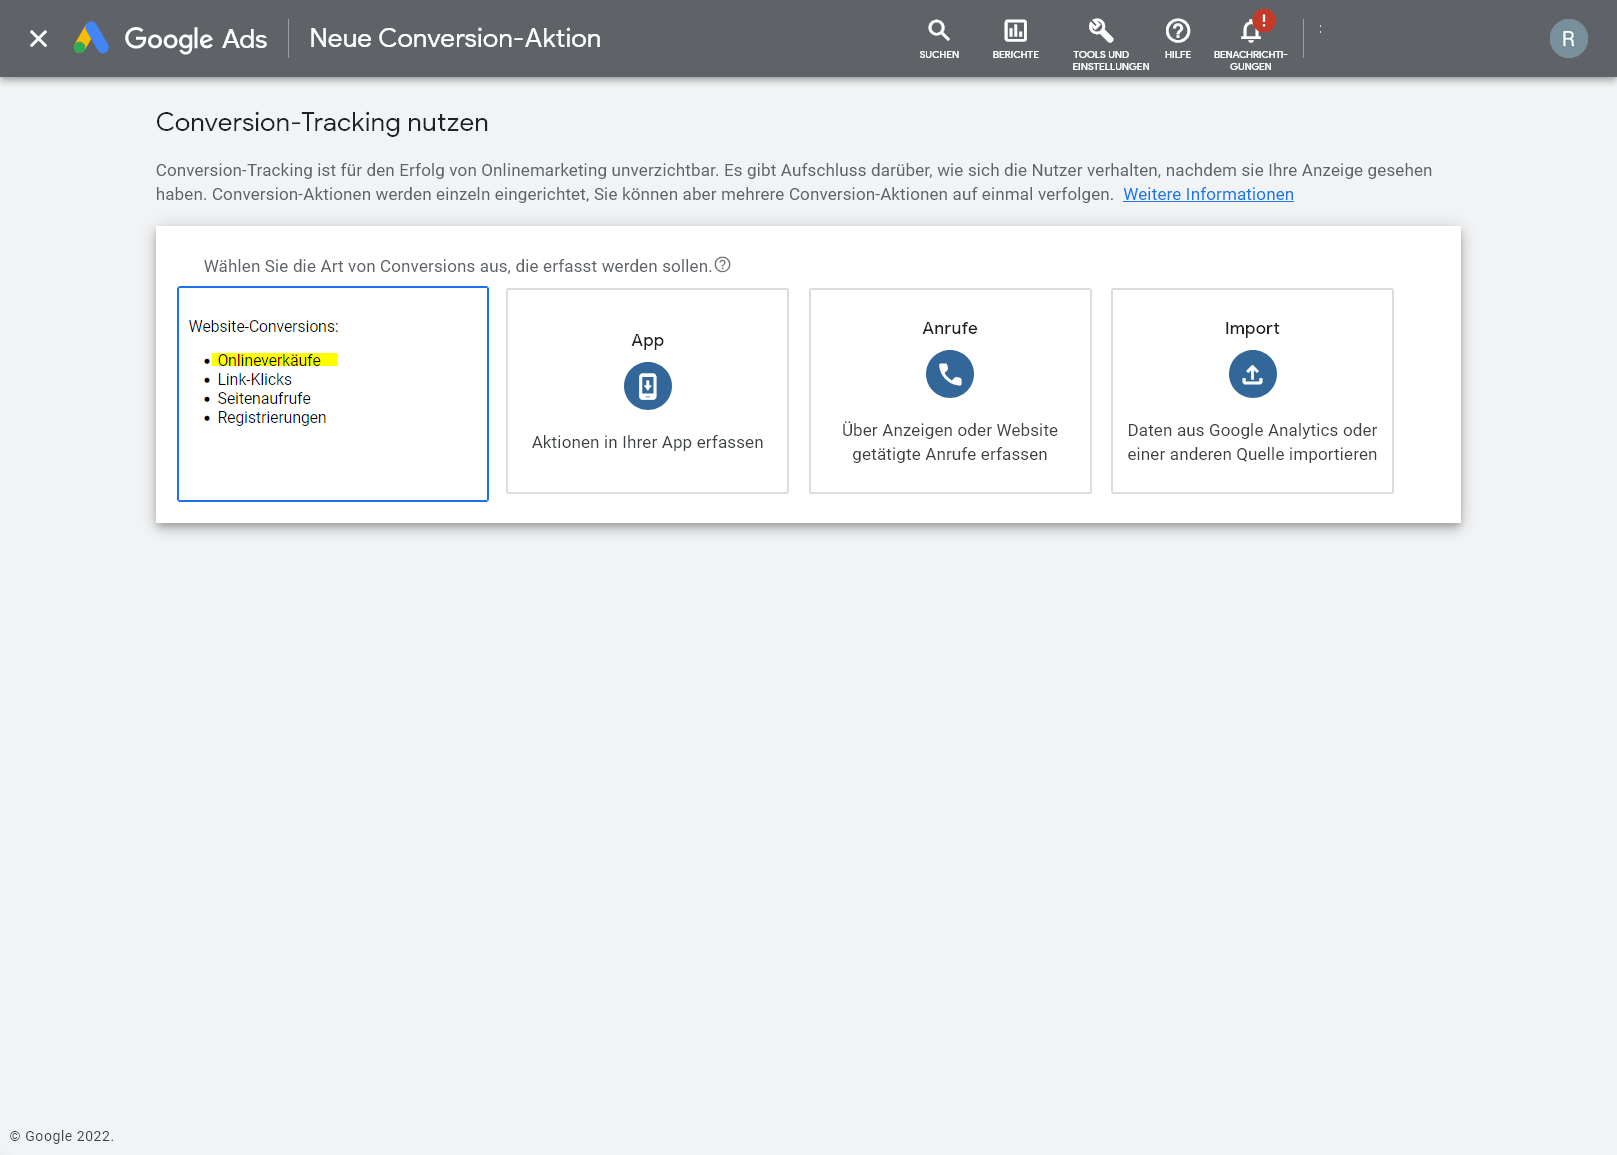The width and height of the screenshot is (1617, 1155).
Task: Click the Google Ads logo
Action: click(170, 39)
